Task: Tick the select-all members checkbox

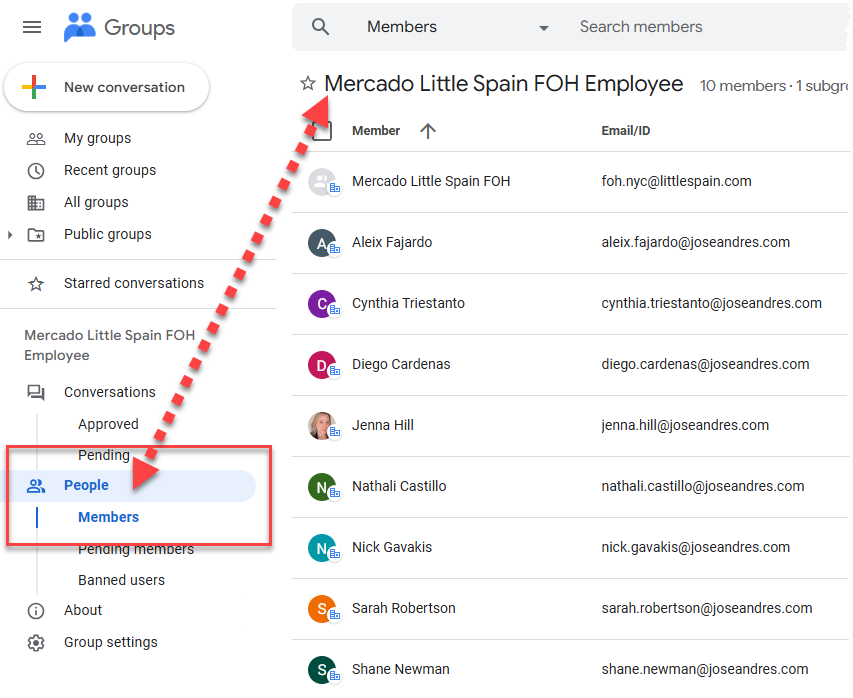Action: coord(322,131)
